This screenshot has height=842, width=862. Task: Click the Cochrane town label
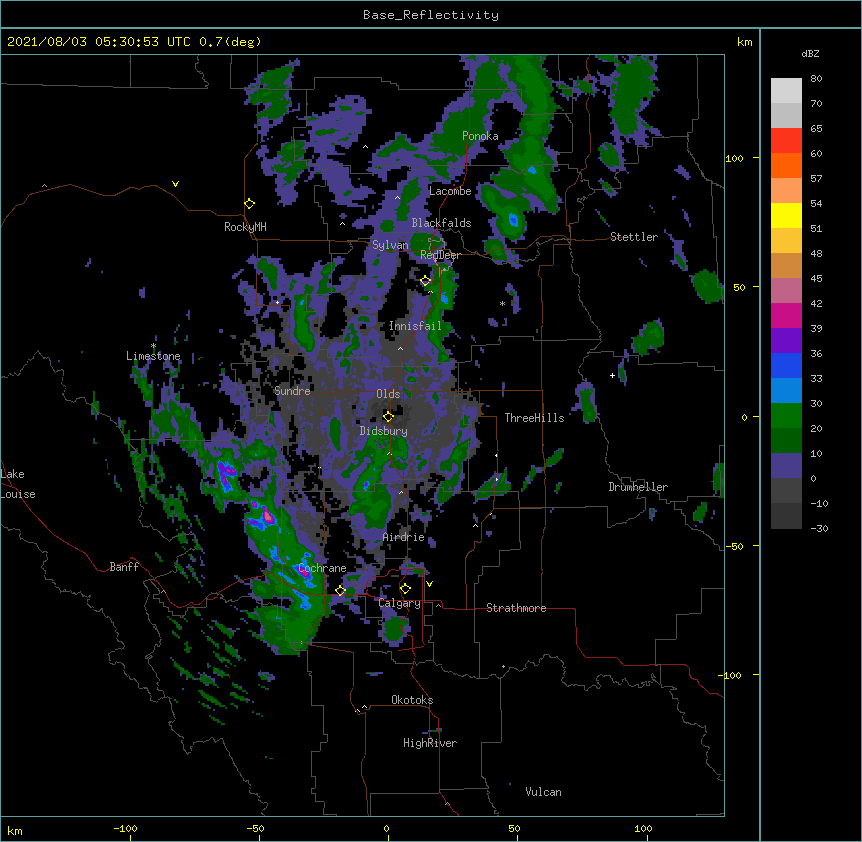click(323, 568)
